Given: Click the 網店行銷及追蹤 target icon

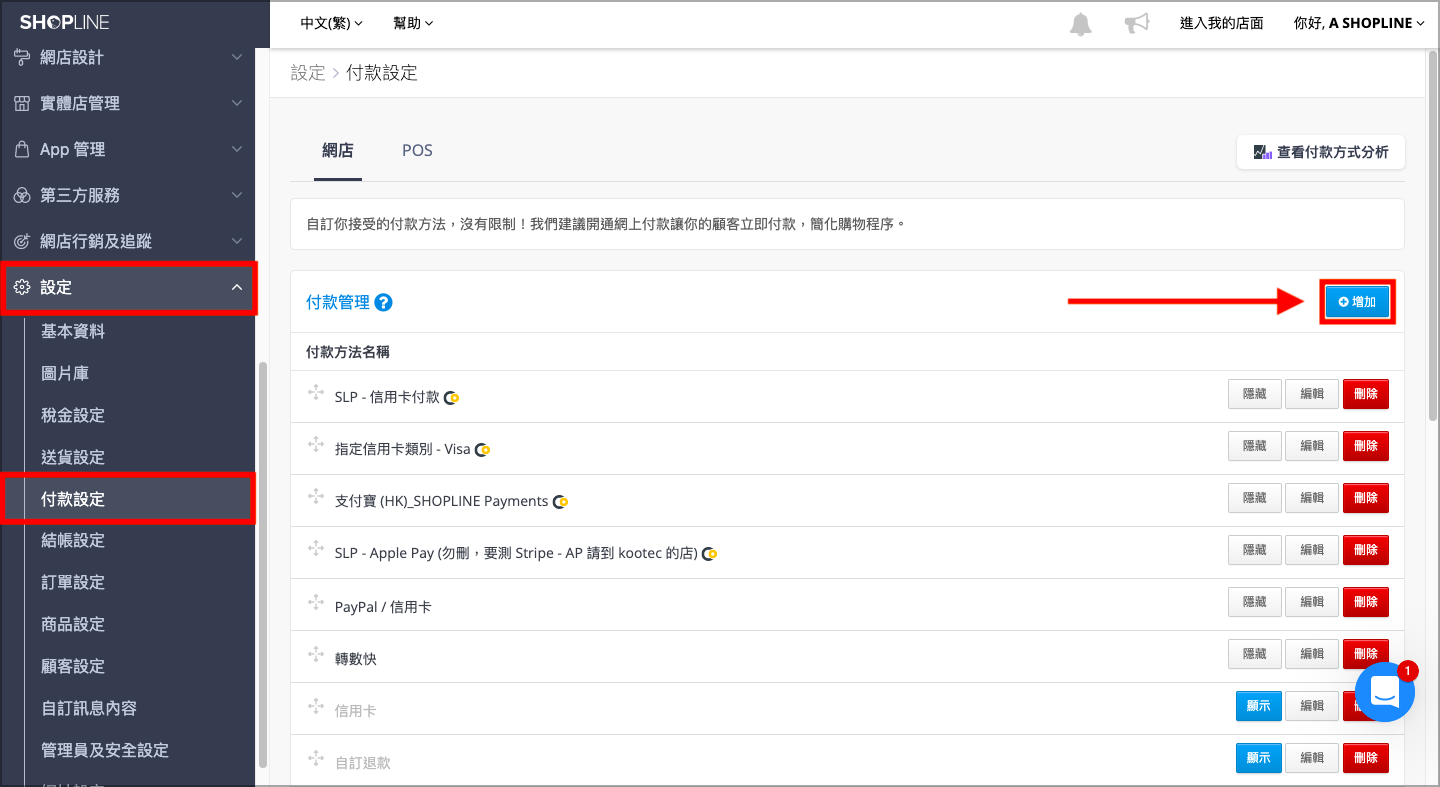Looking at the screenshot, I should tap(21, 241).
